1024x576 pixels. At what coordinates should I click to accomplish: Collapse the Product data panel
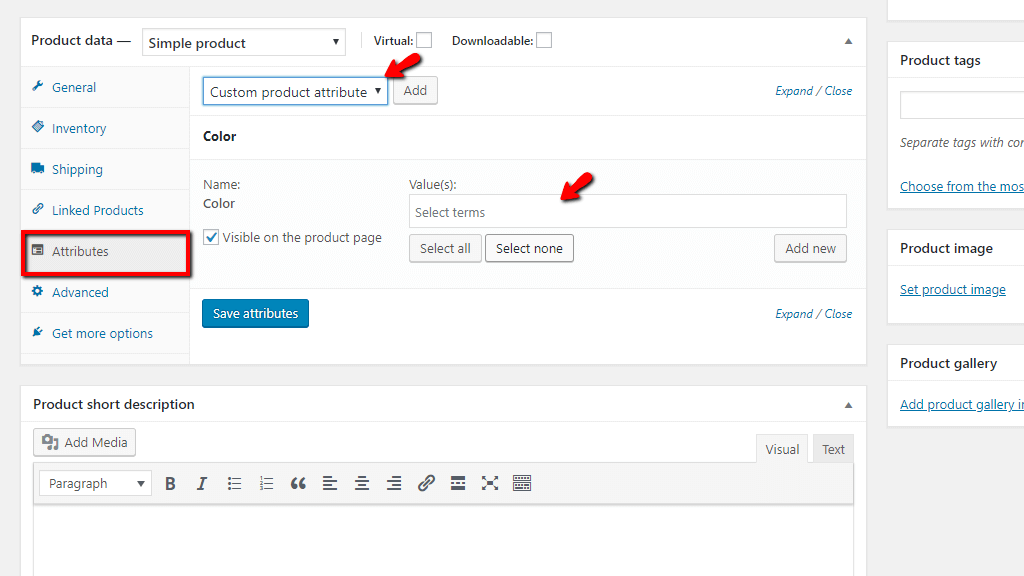(848, 41)
